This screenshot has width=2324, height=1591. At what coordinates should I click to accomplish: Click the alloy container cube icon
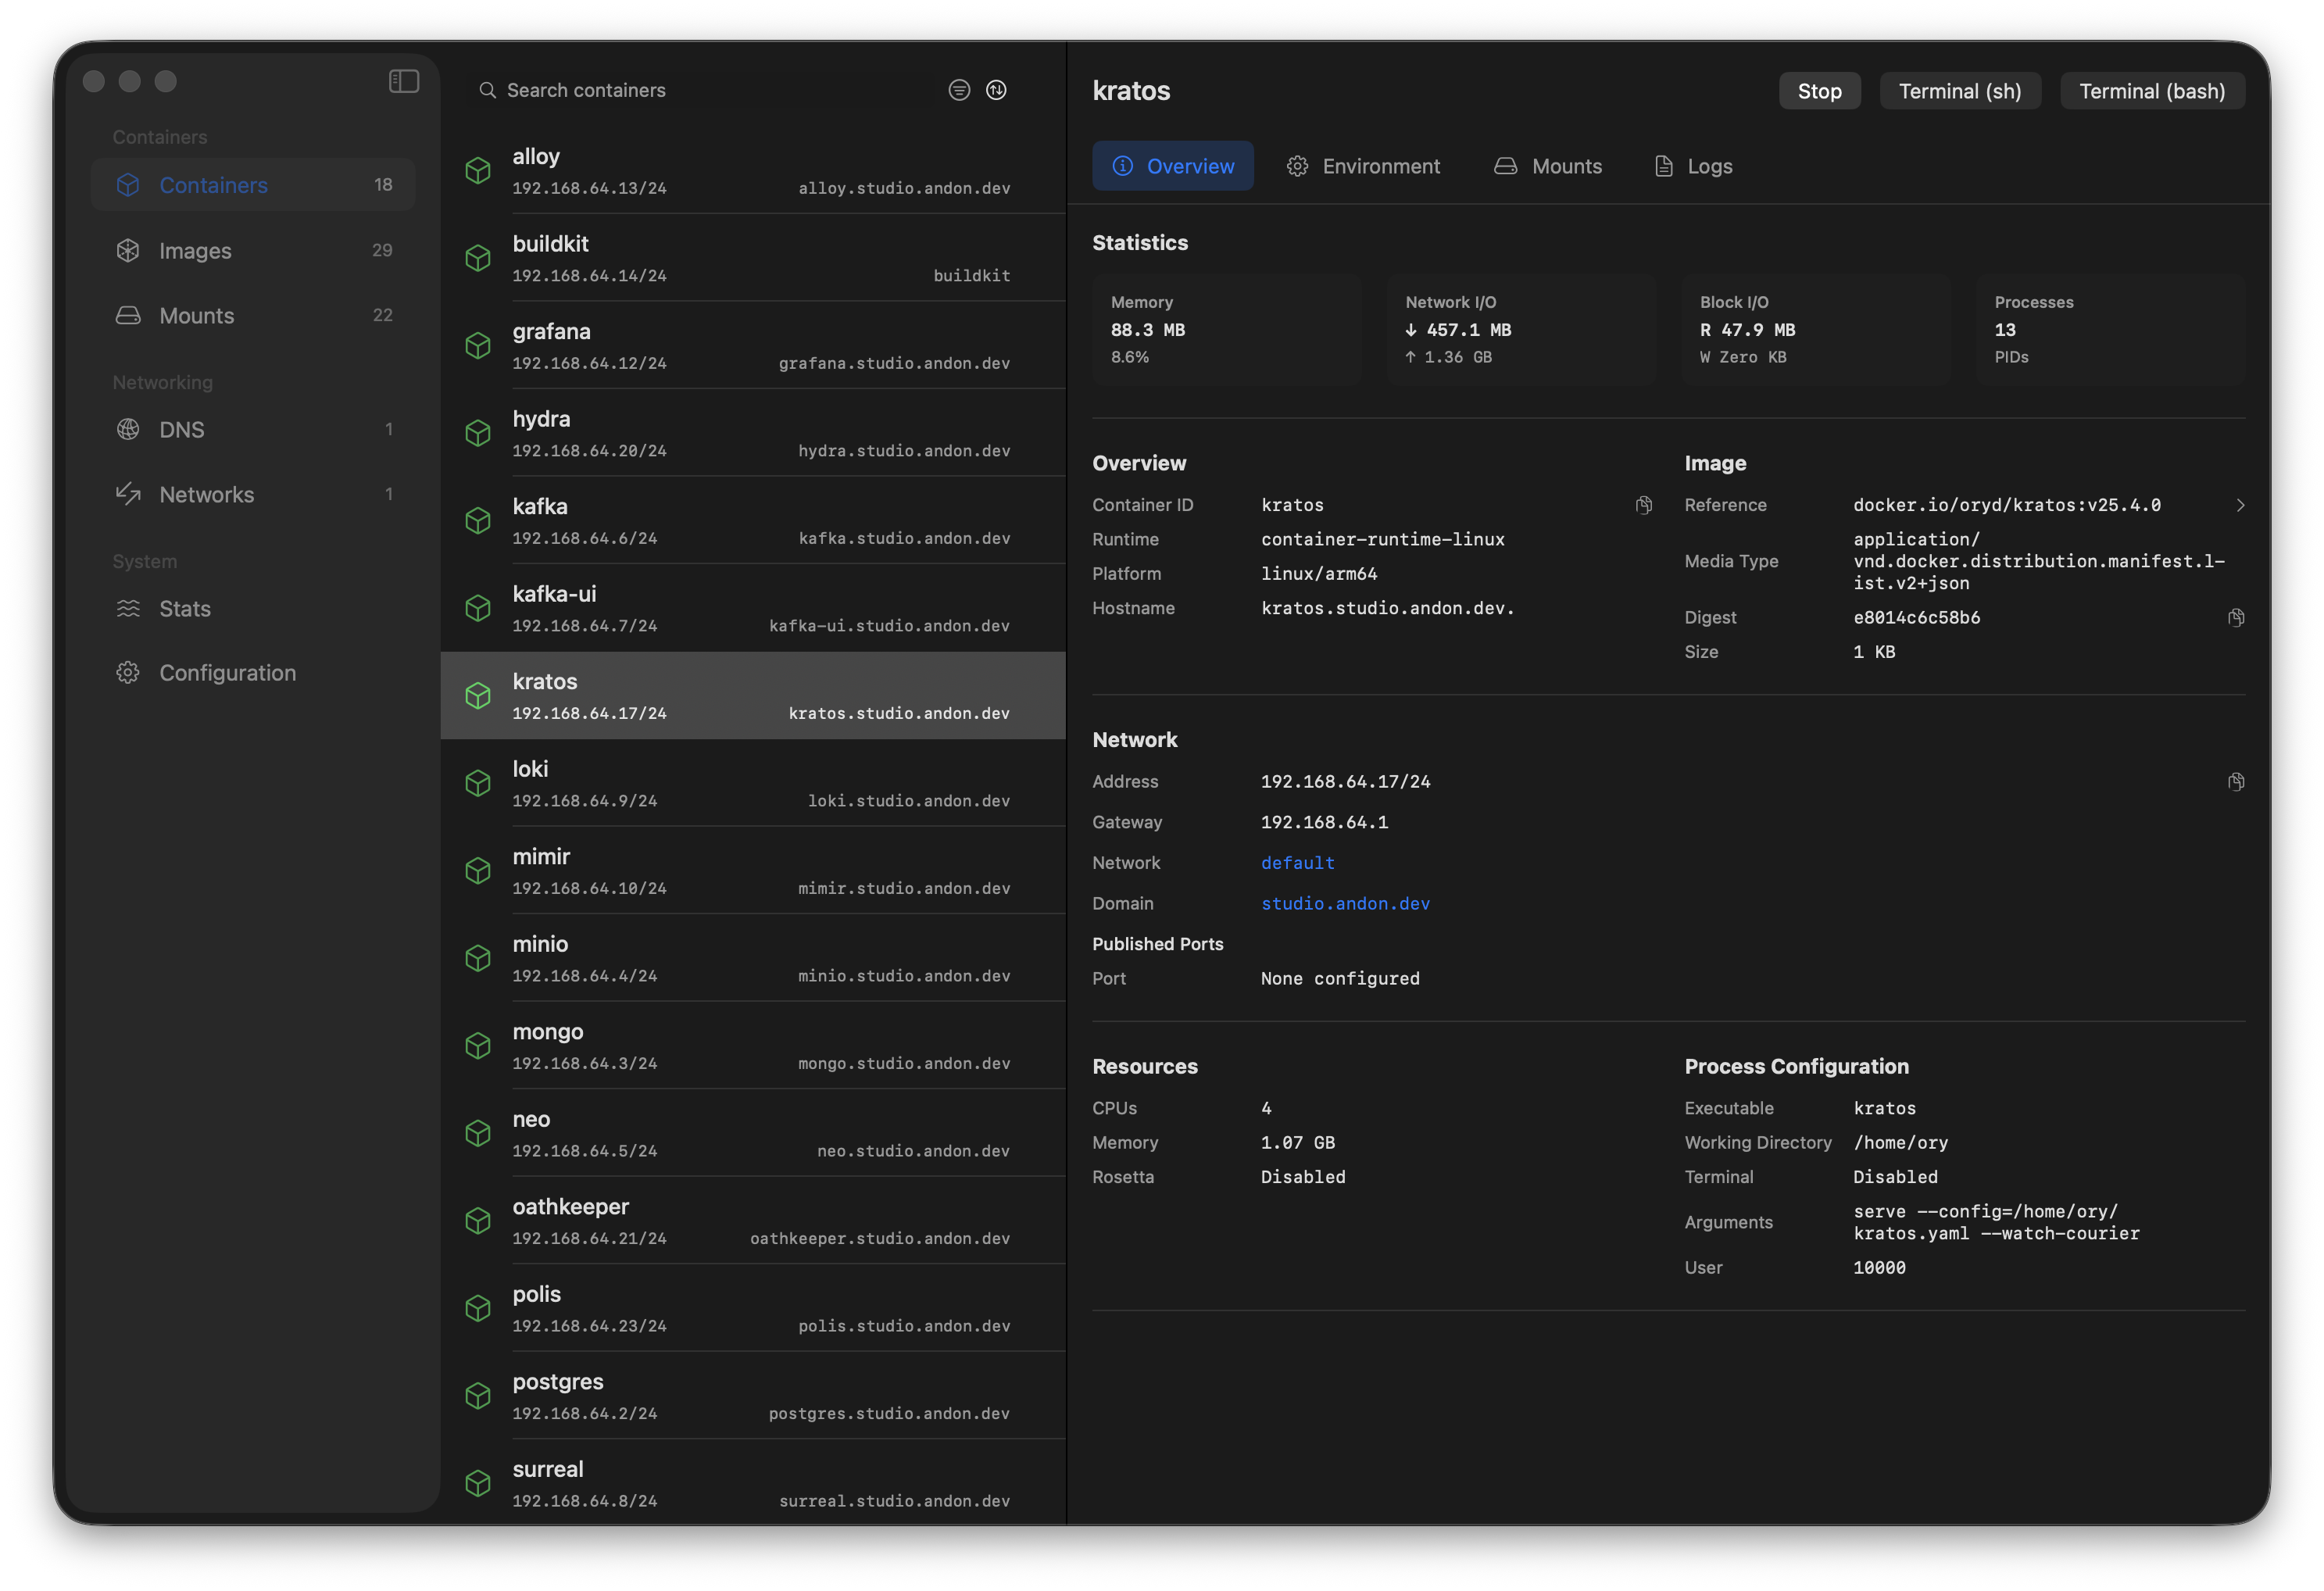(x=478, y=171)
